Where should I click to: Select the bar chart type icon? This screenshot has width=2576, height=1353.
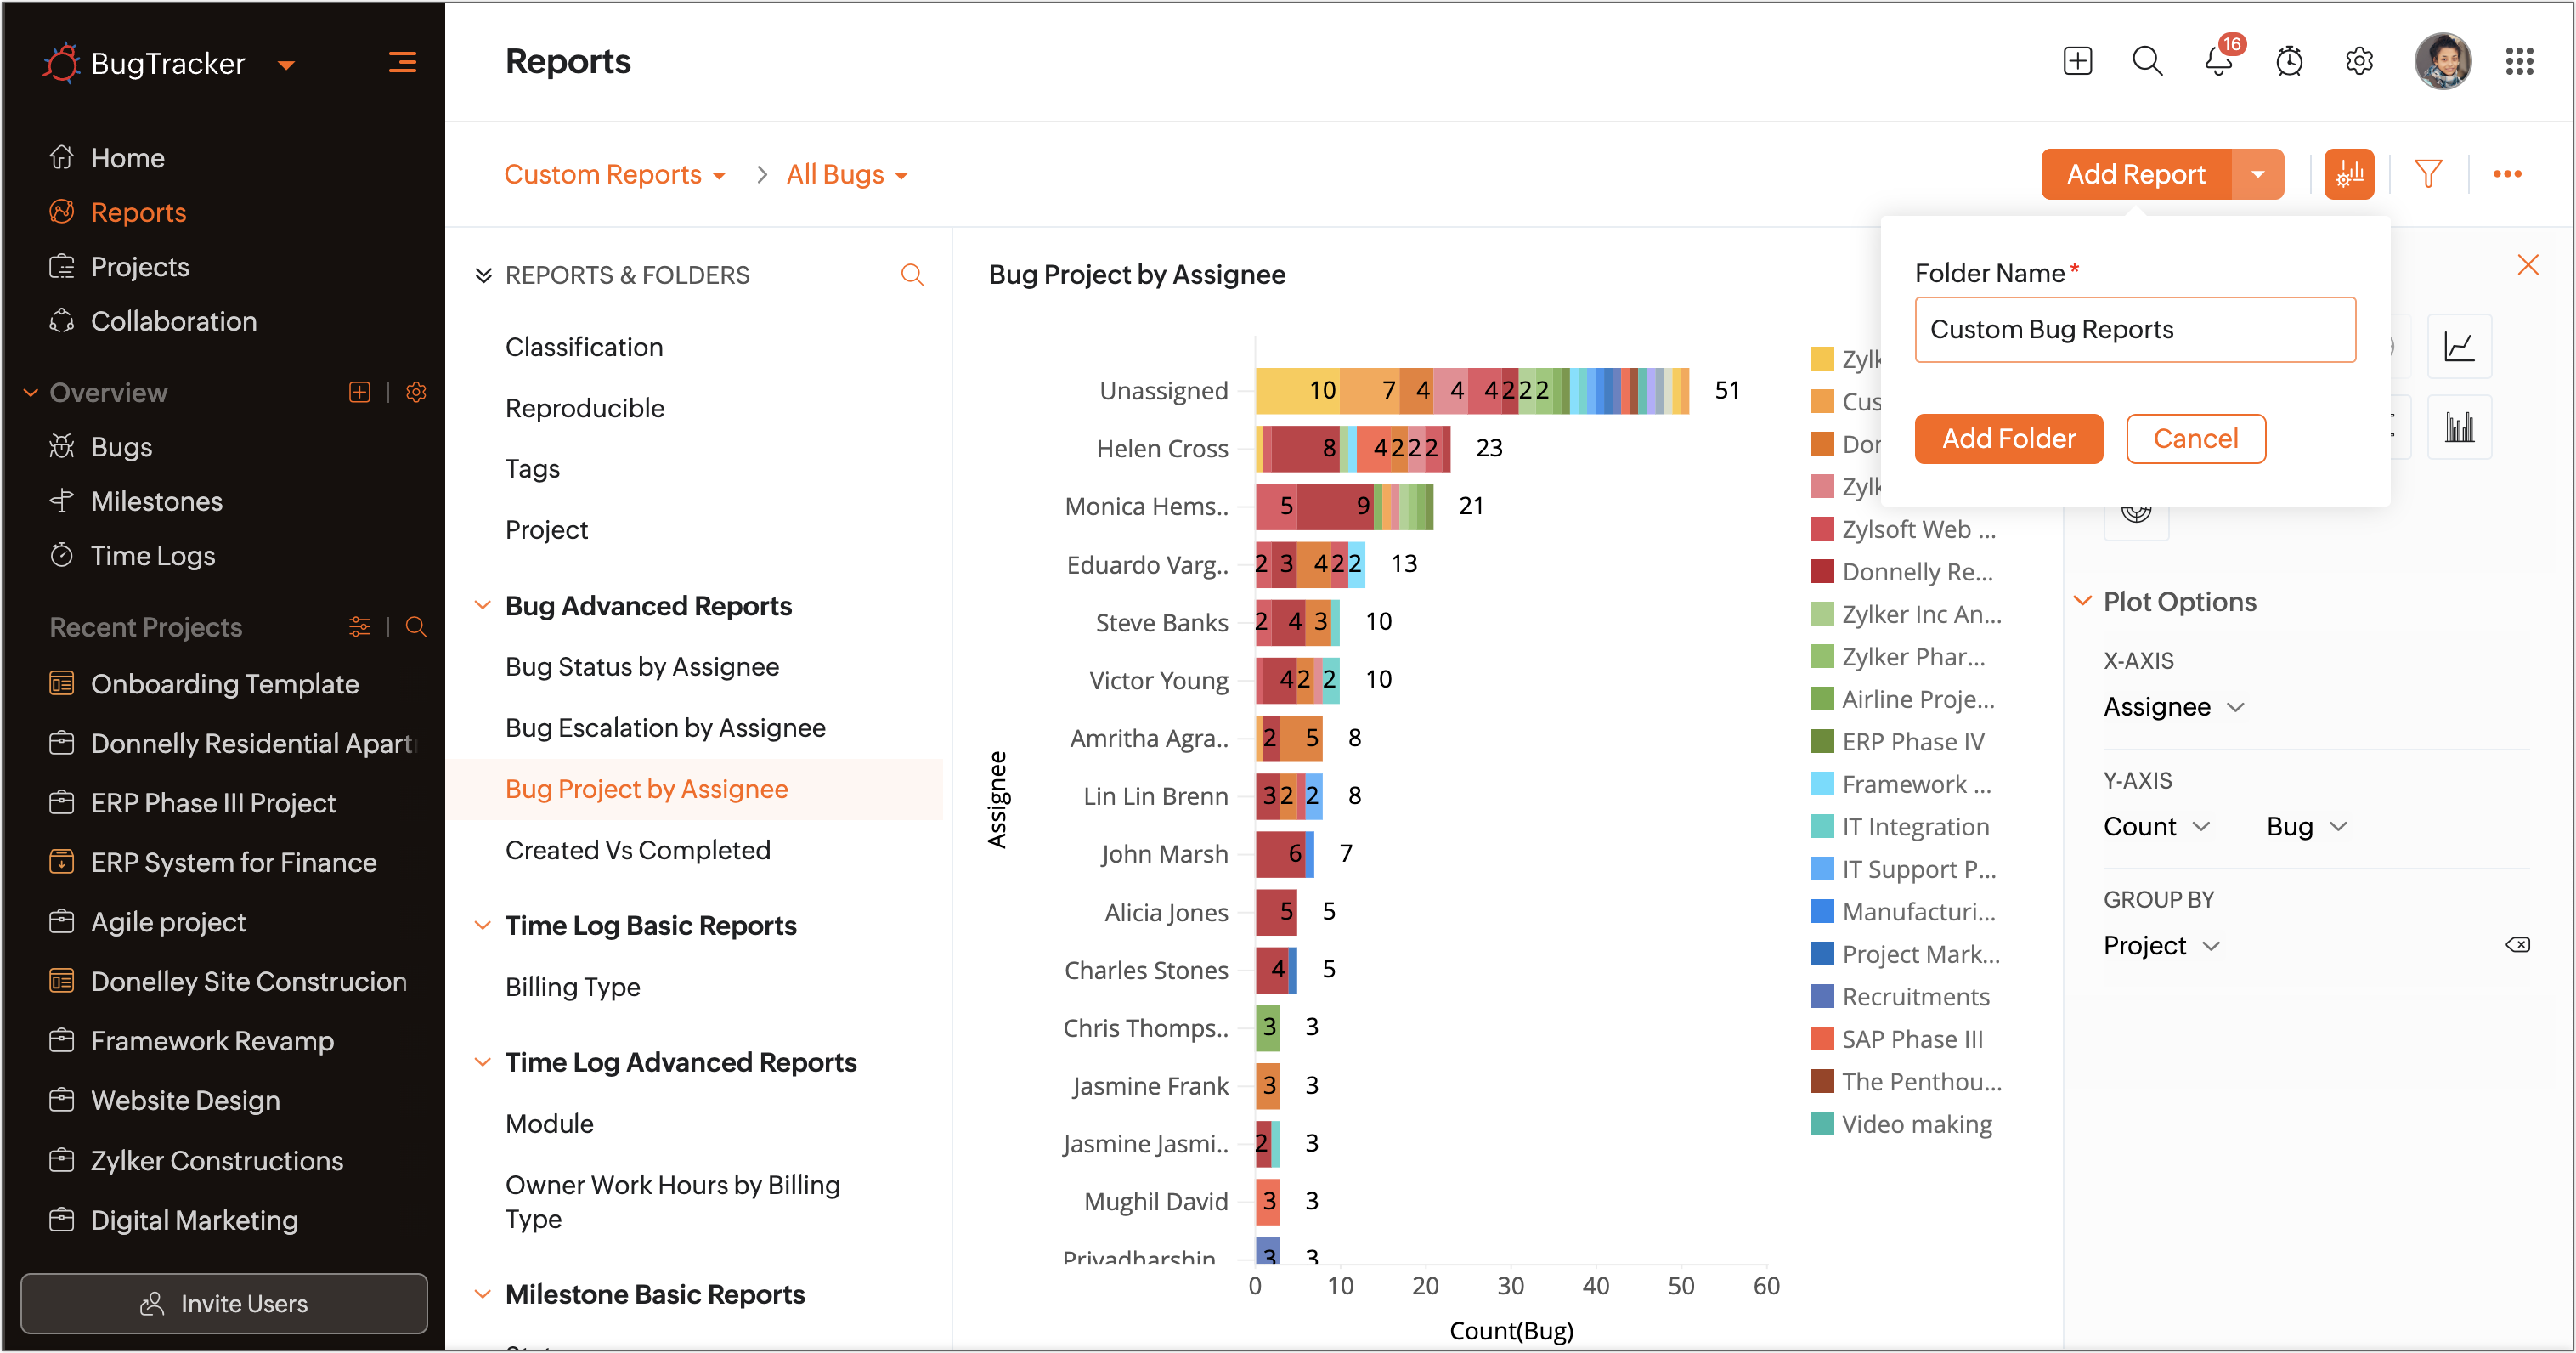[x=2458, y=428]
